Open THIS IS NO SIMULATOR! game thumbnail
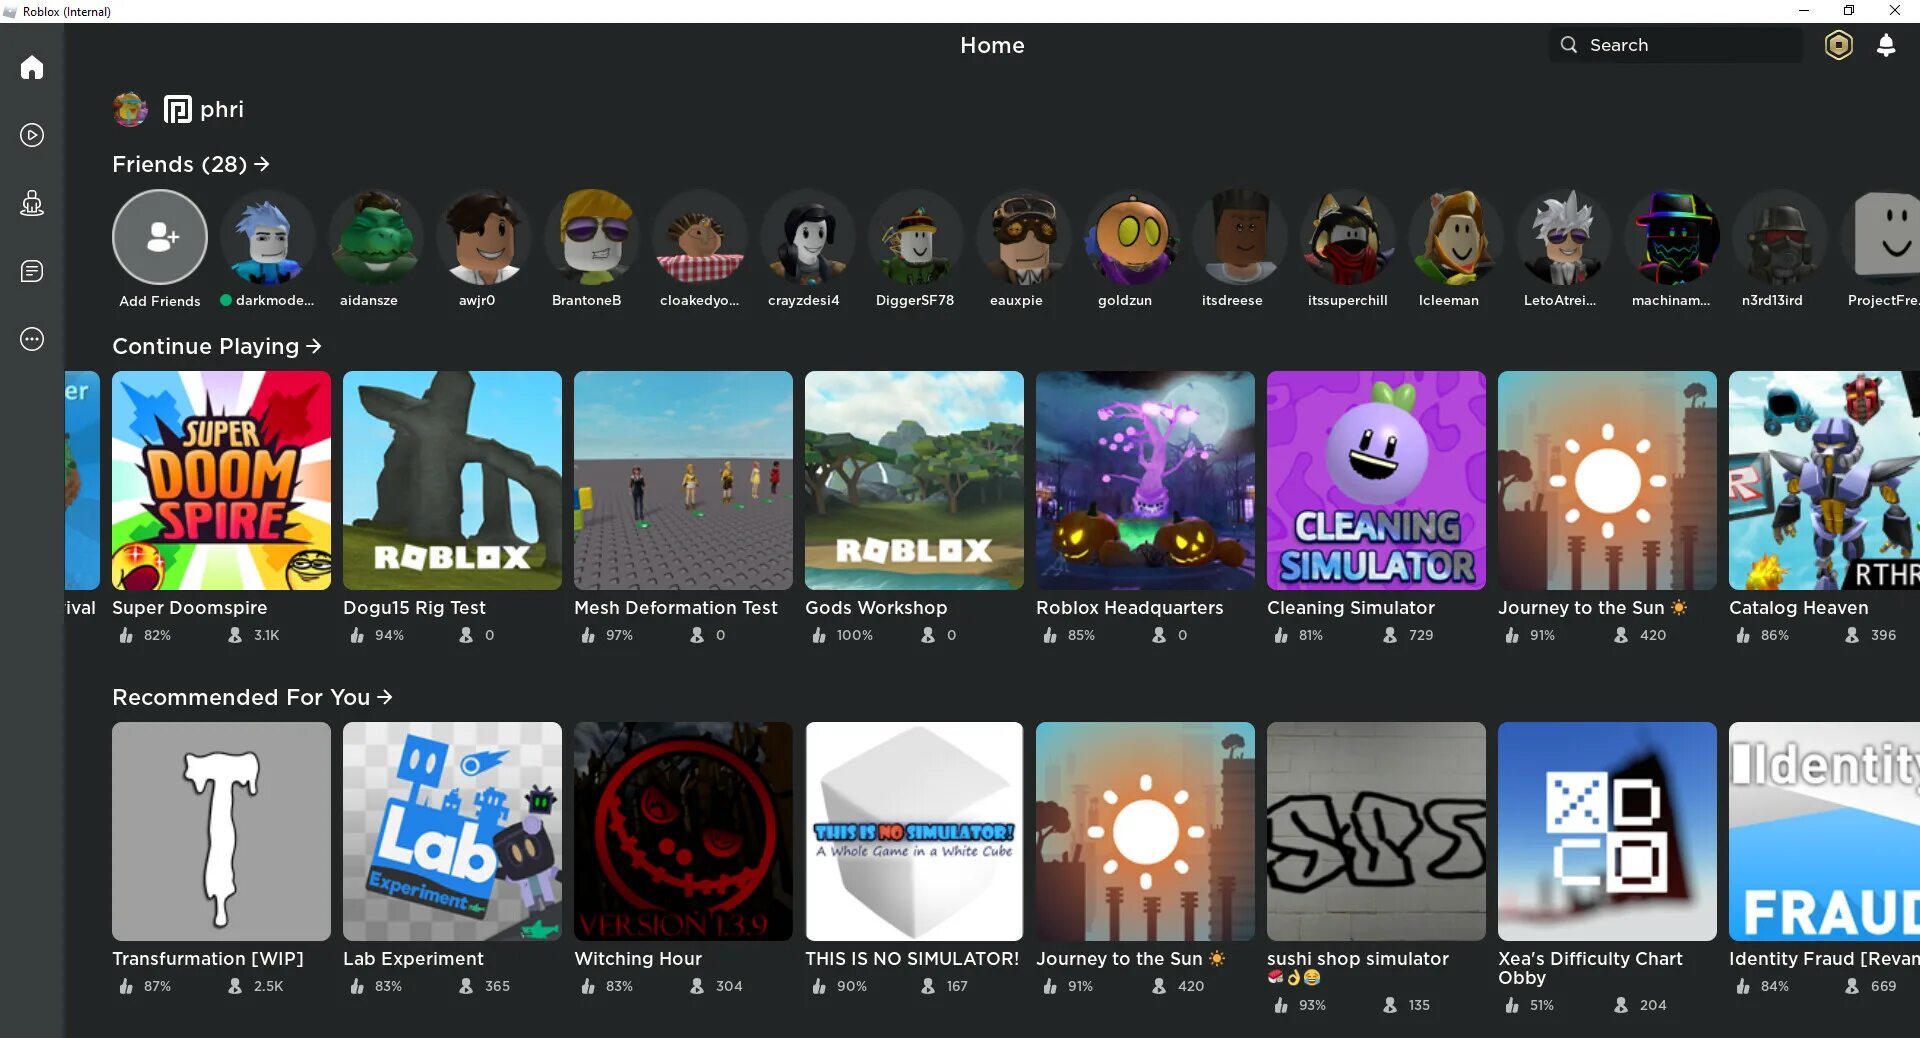Image resolution: width=1920 pixels, height=1038 pixels. pos(914,831)
